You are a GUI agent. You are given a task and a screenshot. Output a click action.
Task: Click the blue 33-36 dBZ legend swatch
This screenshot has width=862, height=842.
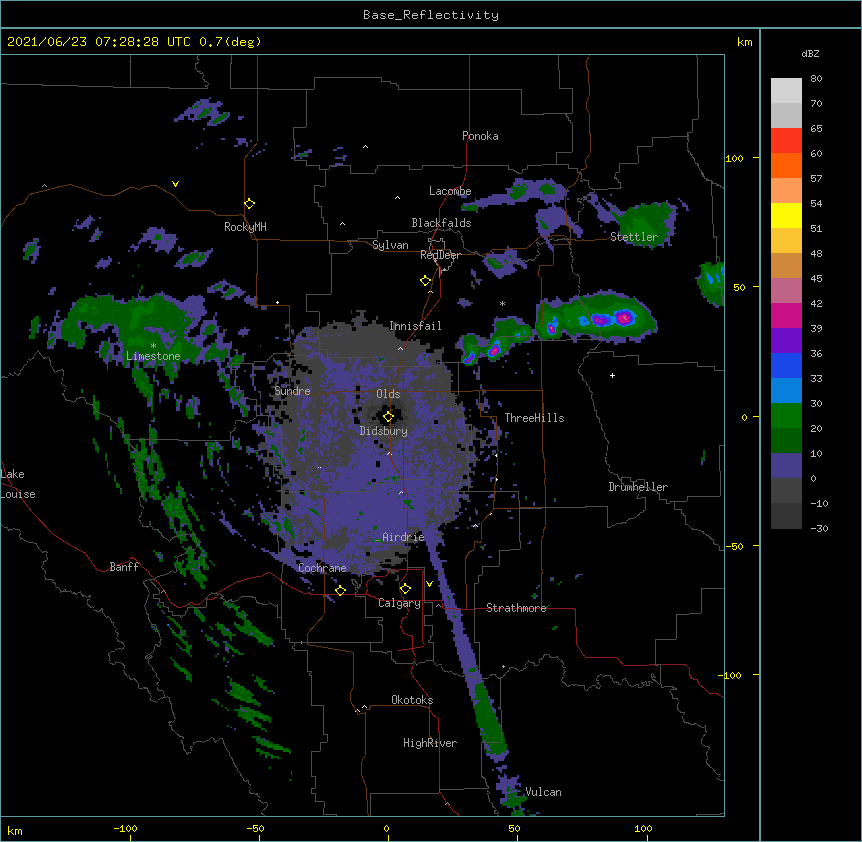786,365
